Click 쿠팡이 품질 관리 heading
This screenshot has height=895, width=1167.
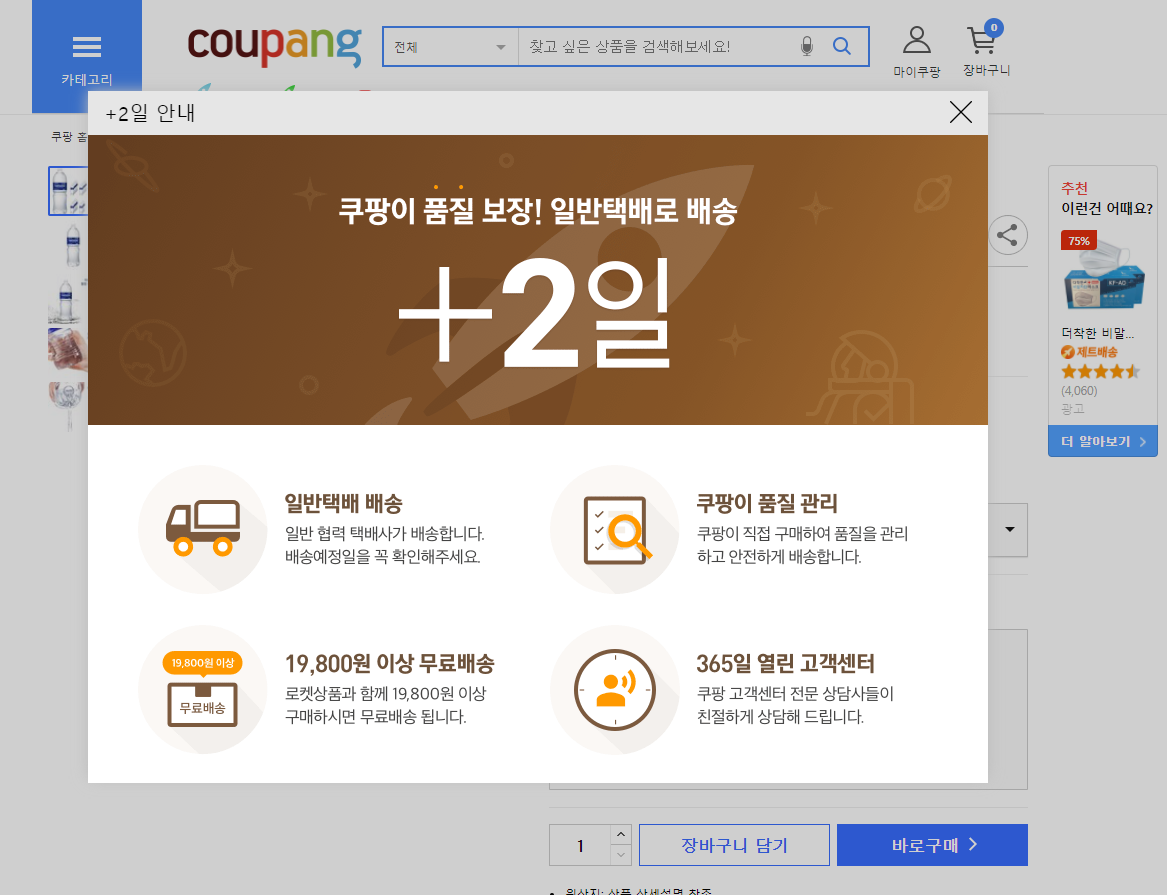(767, 504)
